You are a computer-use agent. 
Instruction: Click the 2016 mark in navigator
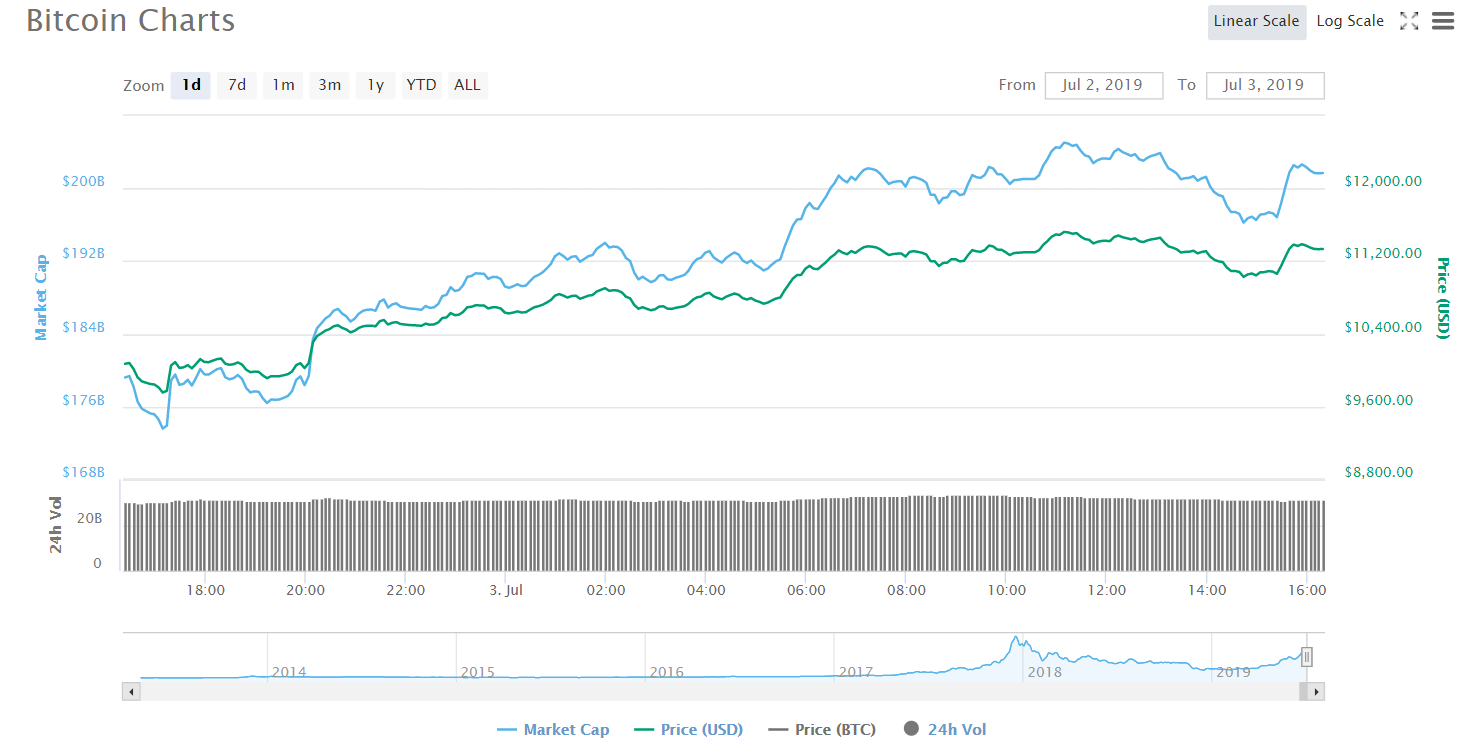667,672
